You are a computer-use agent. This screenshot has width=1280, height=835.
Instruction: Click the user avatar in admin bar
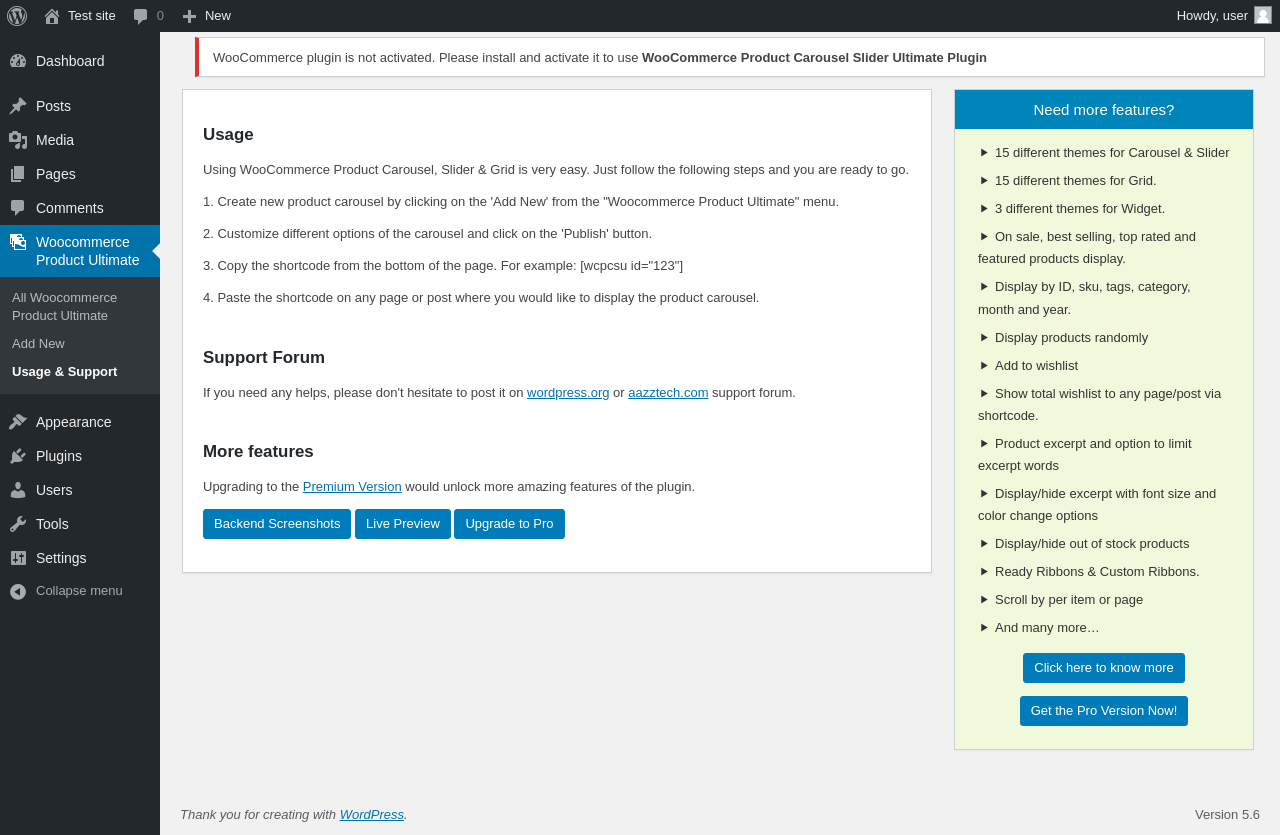coord(1263,15)
